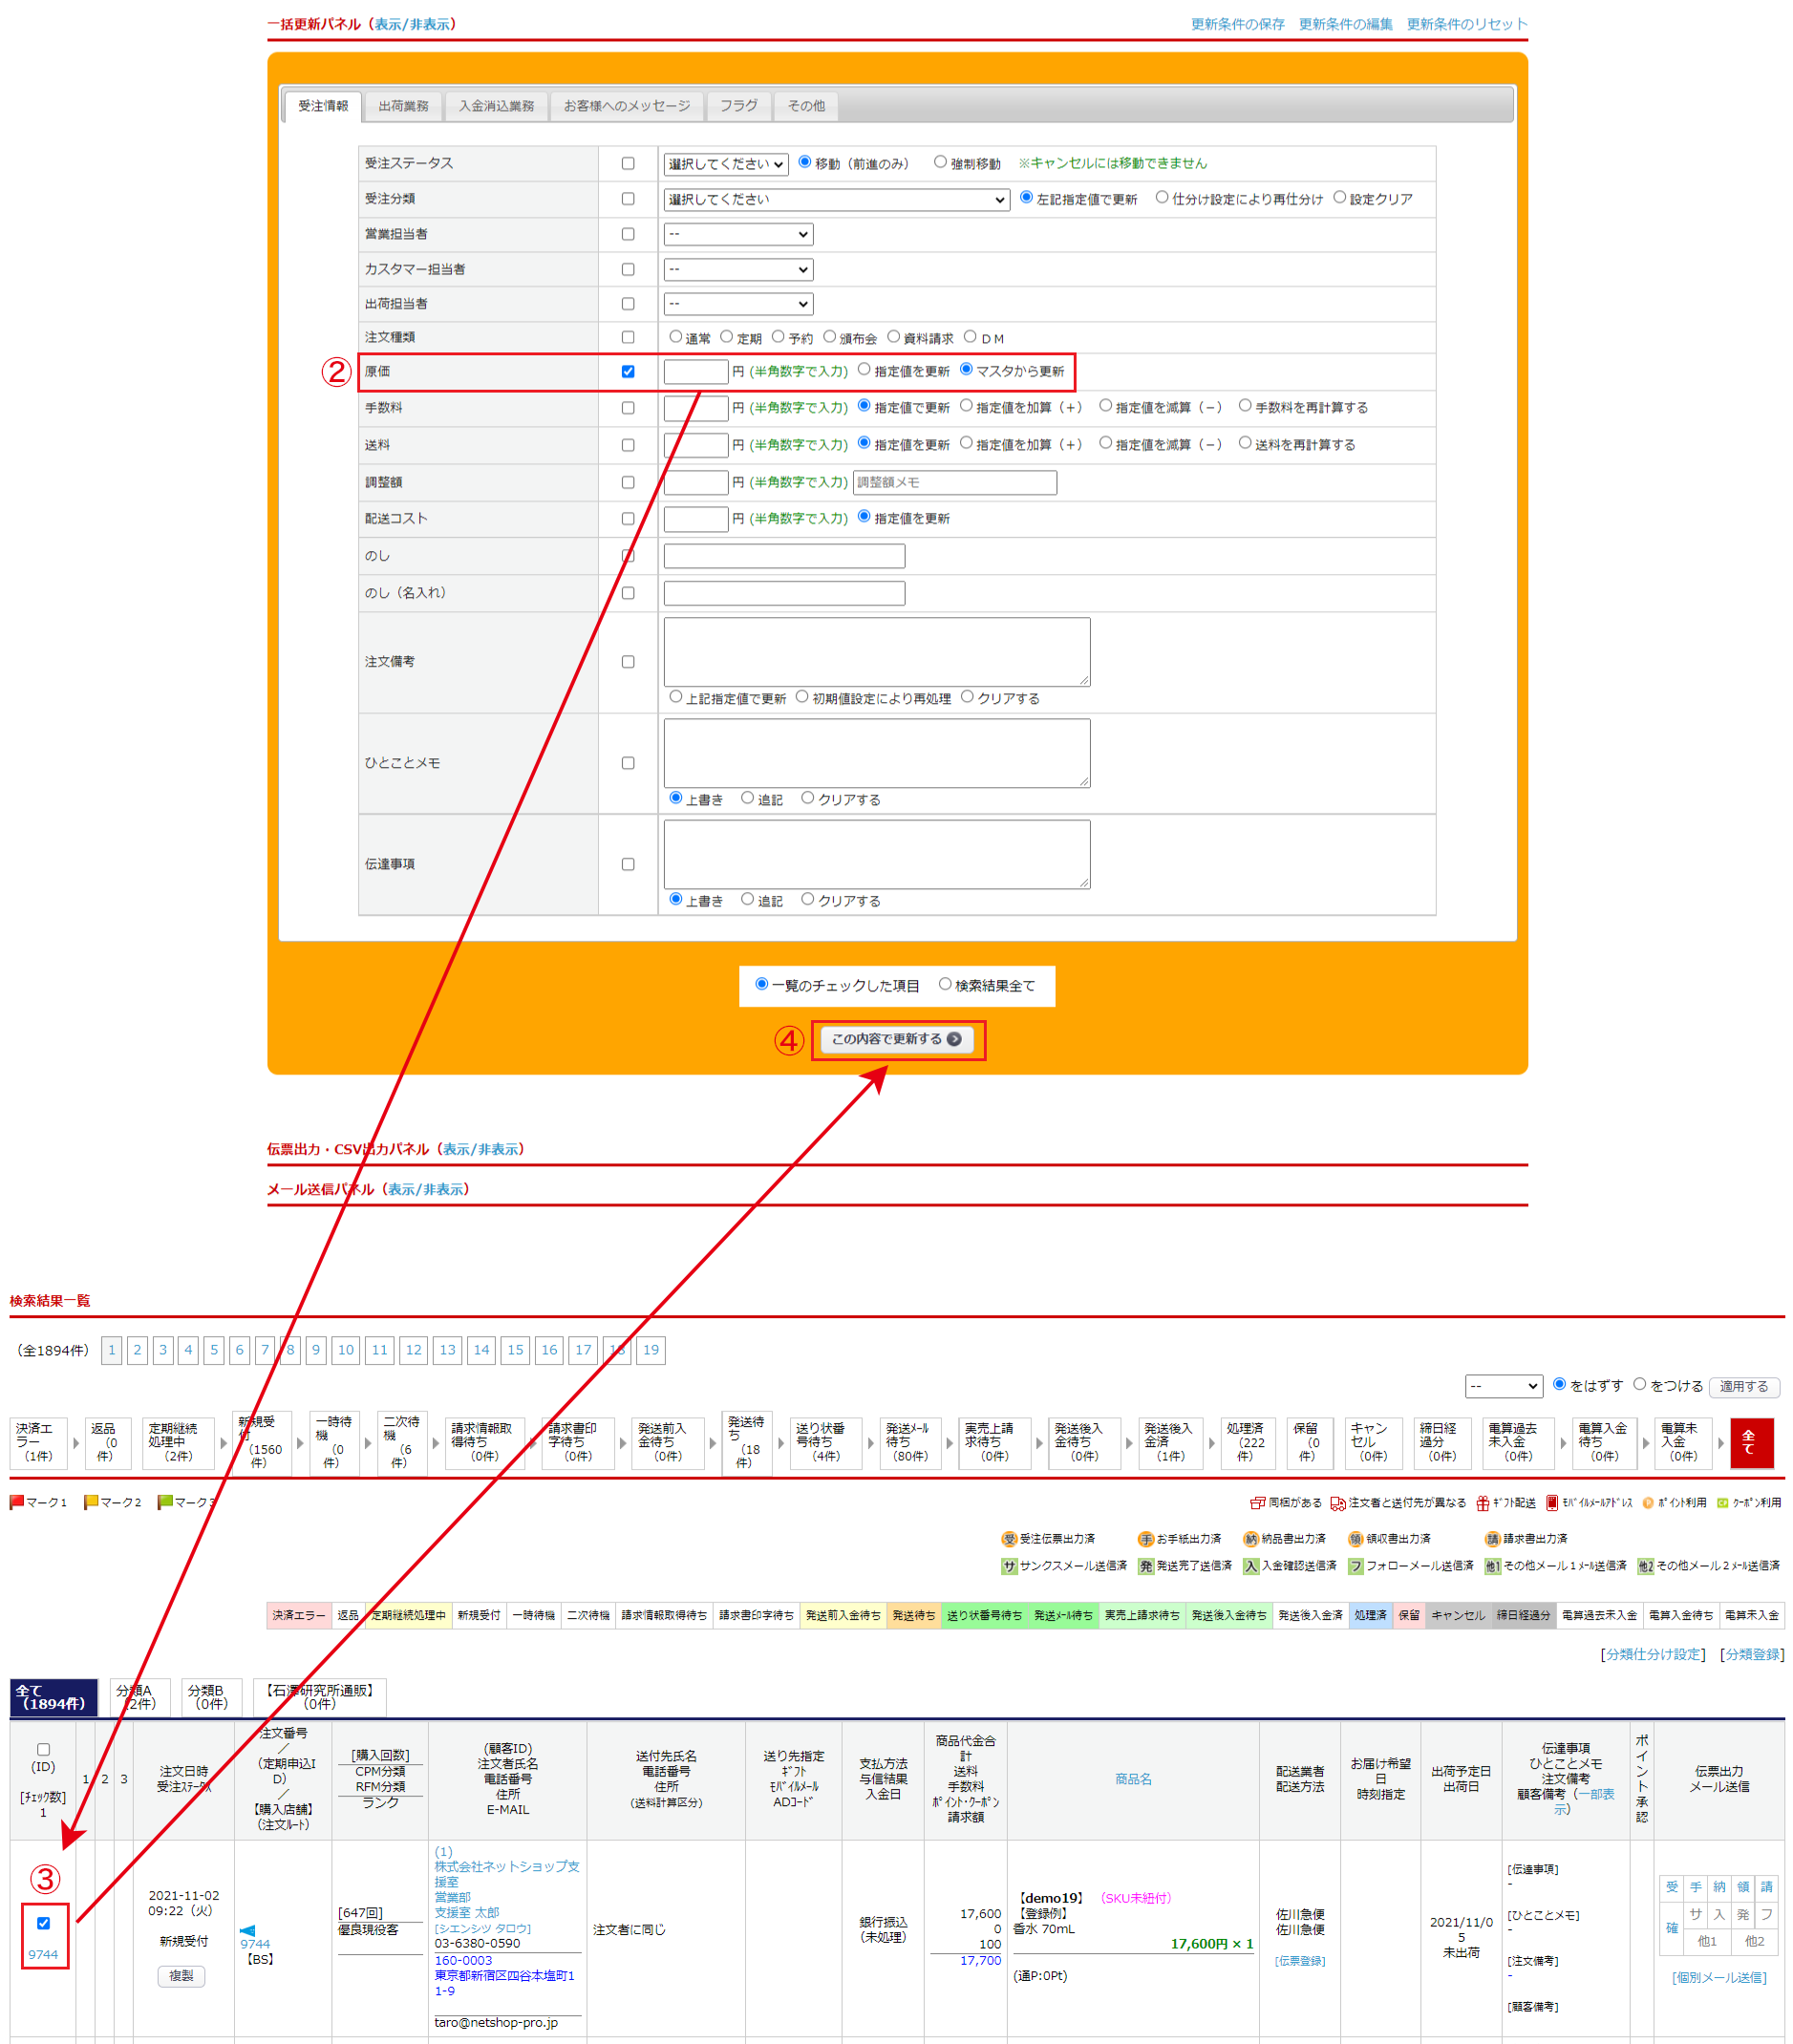Click the 納 output icon in order 9744's row
Screen dimensions: 1793x2044
(1719, 1887)
